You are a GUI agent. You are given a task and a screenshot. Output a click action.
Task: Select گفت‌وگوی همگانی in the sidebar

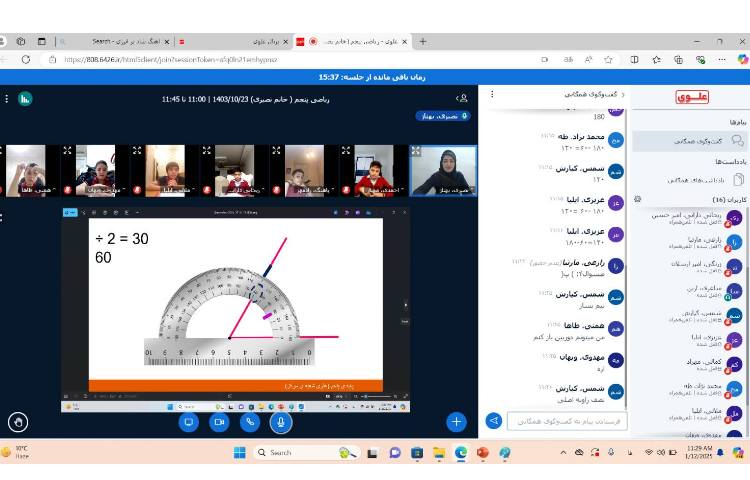[x=689, y=141]
